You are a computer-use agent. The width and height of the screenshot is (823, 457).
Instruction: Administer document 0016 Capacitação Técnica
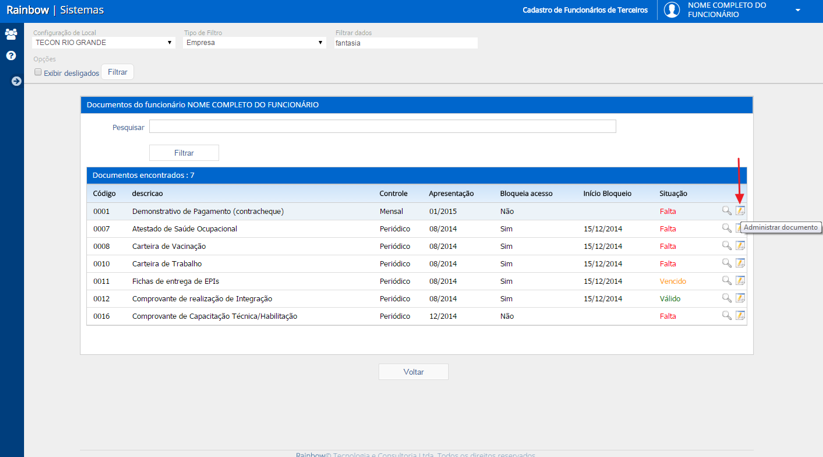[x=740, y=316]
